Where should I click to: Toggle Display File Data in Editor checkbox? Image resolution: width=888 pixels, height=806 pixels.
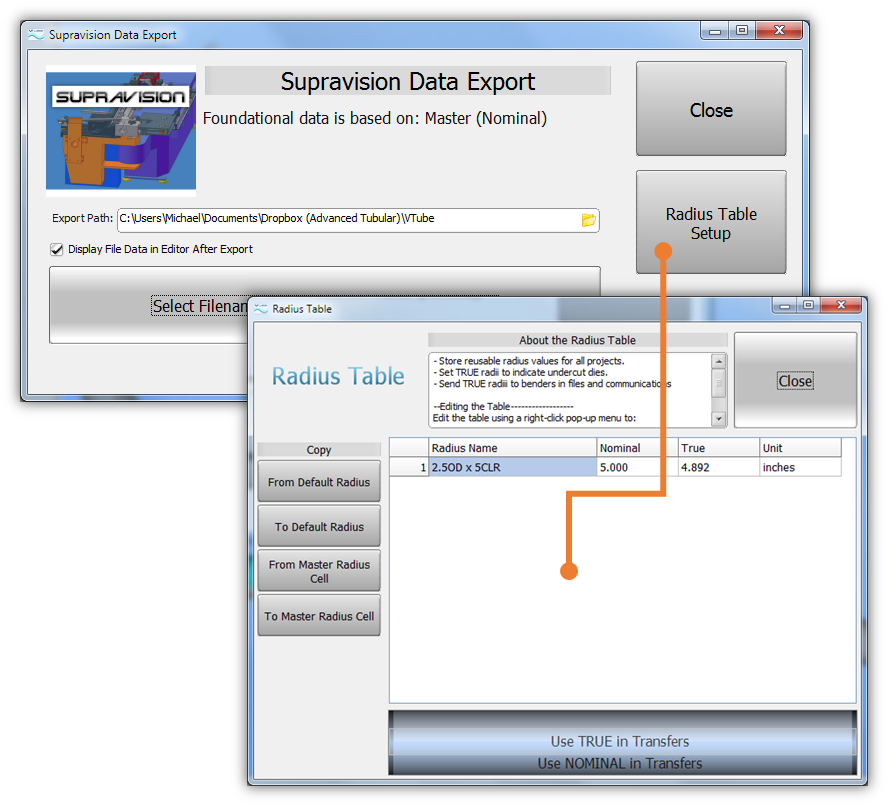[56, 249]
